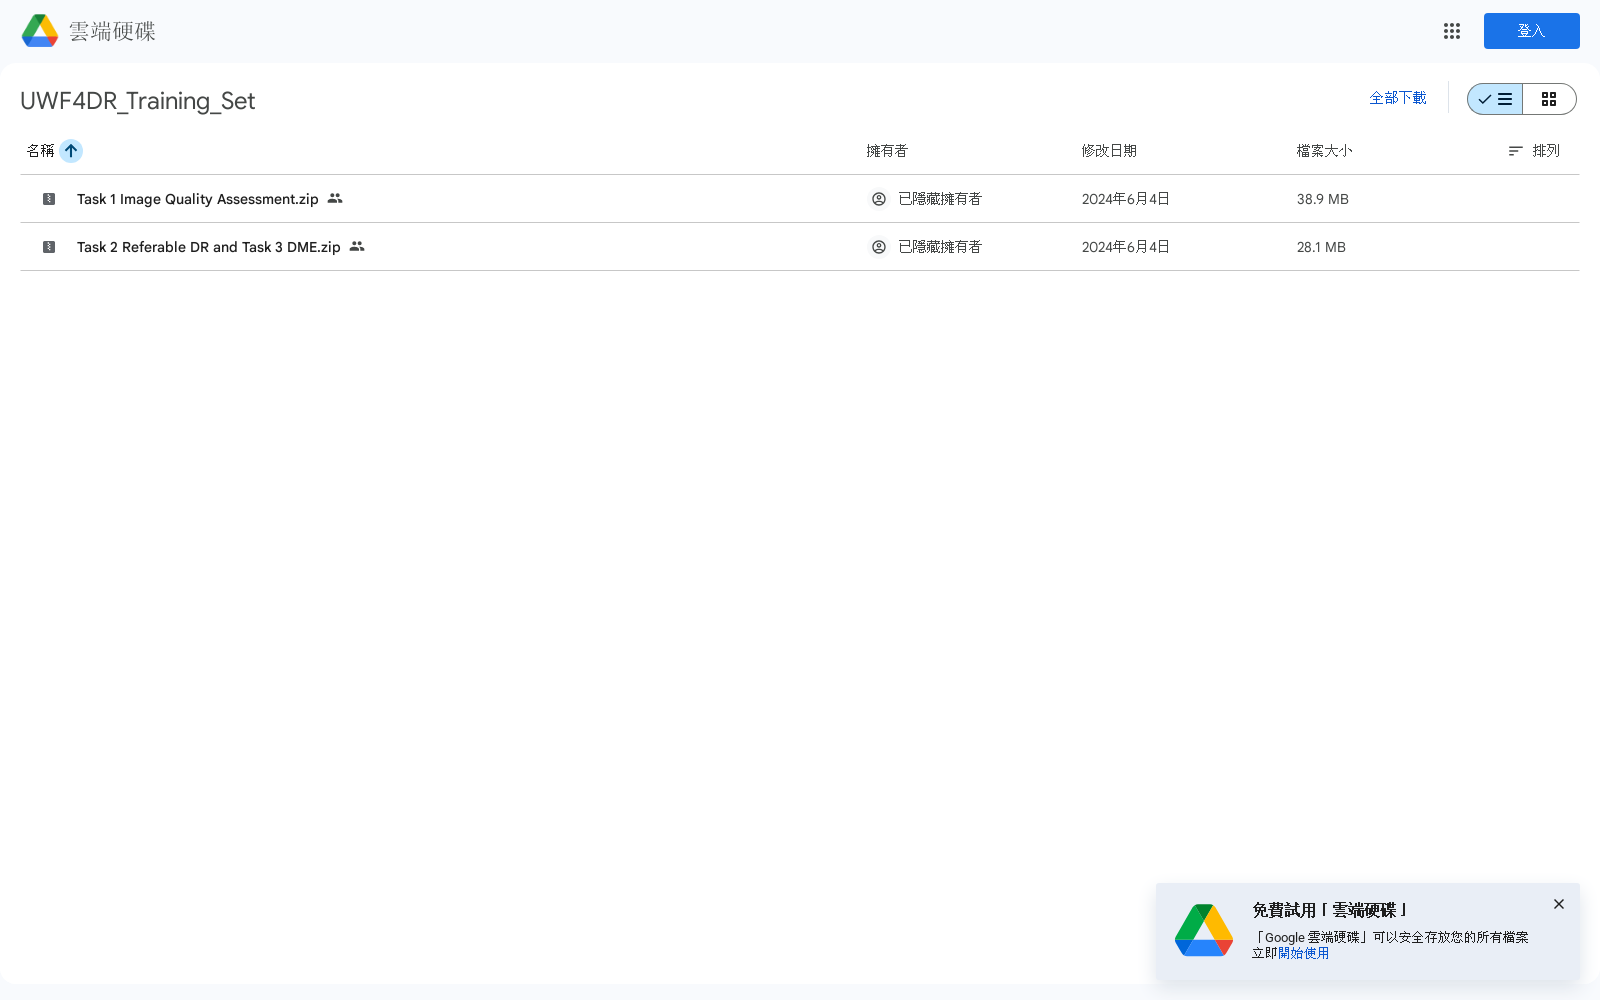This screenshot has width=1600, height=1000.
Task: Click the 登入 sign-in button
Action: 1531,31
